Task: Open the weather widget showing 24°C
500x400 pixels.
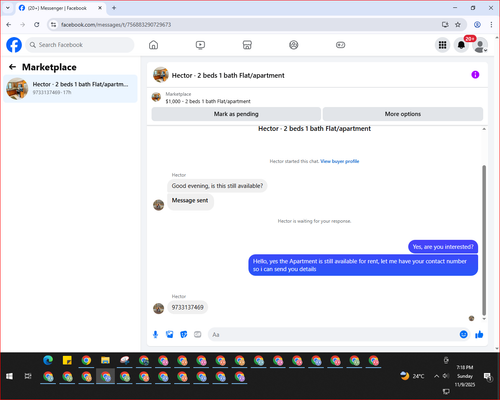Action: 412,376
